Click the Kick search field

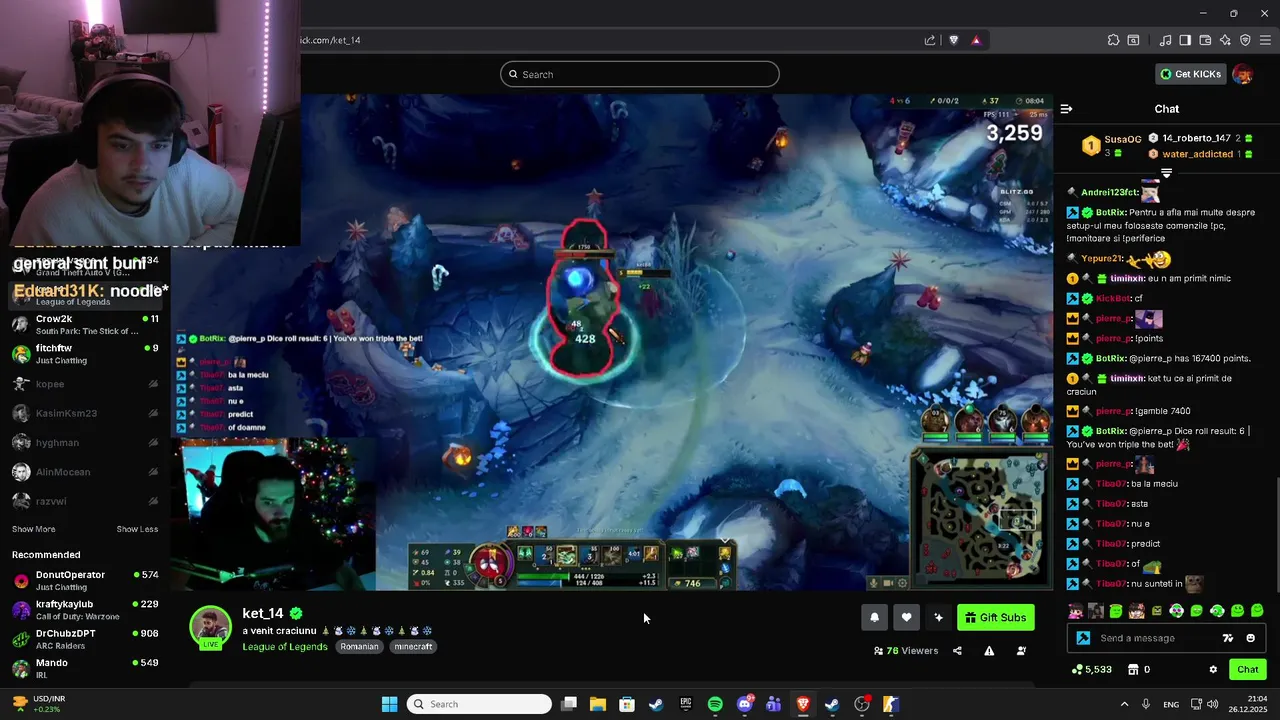click(640, 74)
